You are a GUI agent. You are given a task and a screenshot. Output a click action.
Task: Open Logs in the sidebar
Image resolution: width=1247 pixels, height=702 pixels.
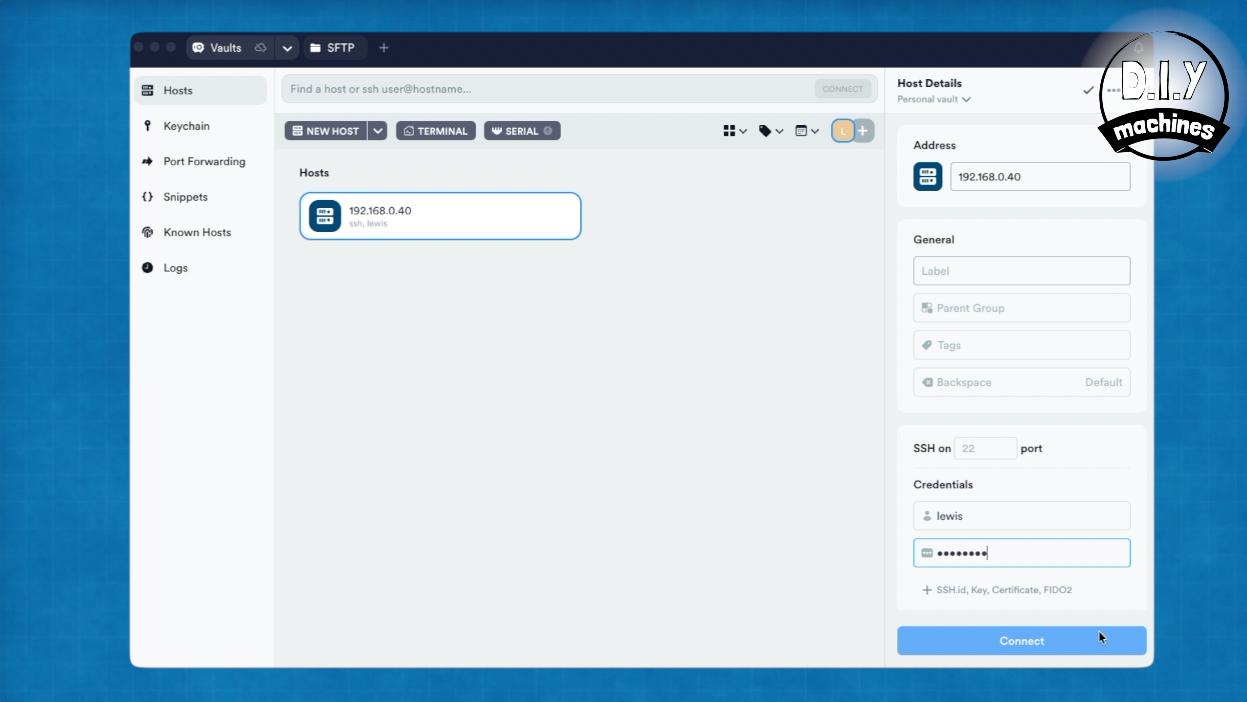(x=201, y=268)
